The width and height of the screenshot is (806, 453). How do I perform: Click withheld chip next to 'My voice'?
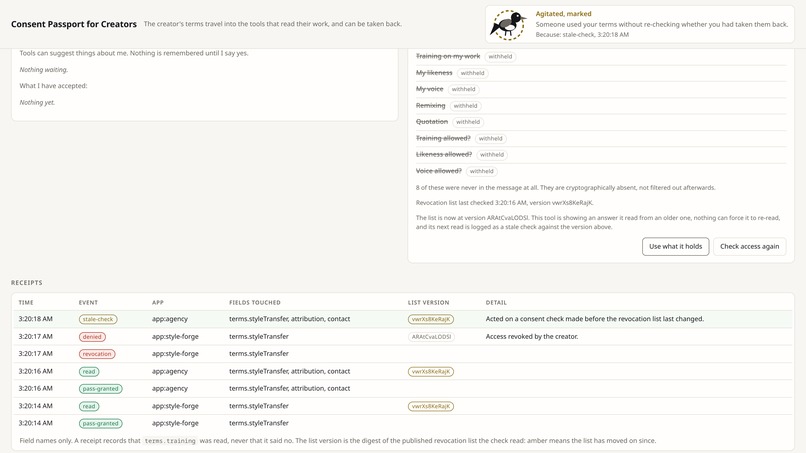point(463,89)
